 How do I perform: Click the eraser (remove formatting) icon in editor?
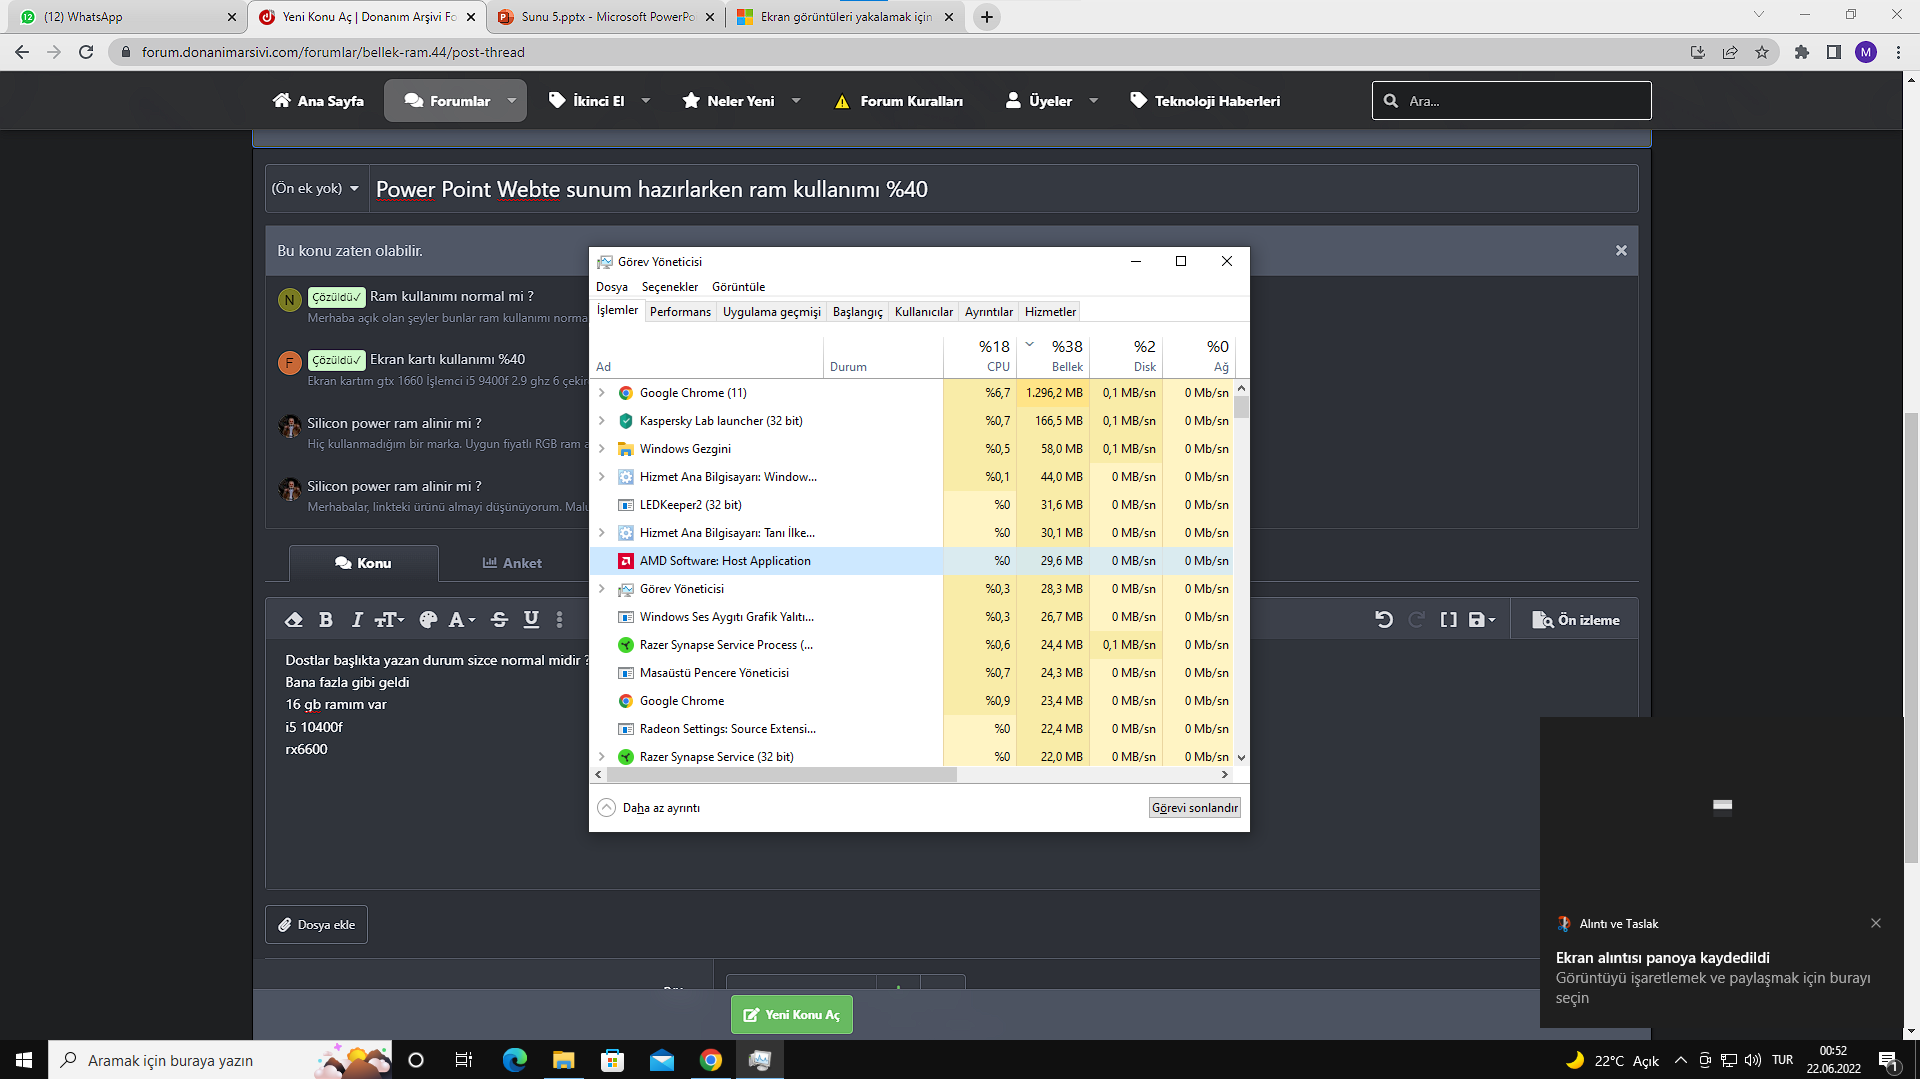tap(294, 620)
